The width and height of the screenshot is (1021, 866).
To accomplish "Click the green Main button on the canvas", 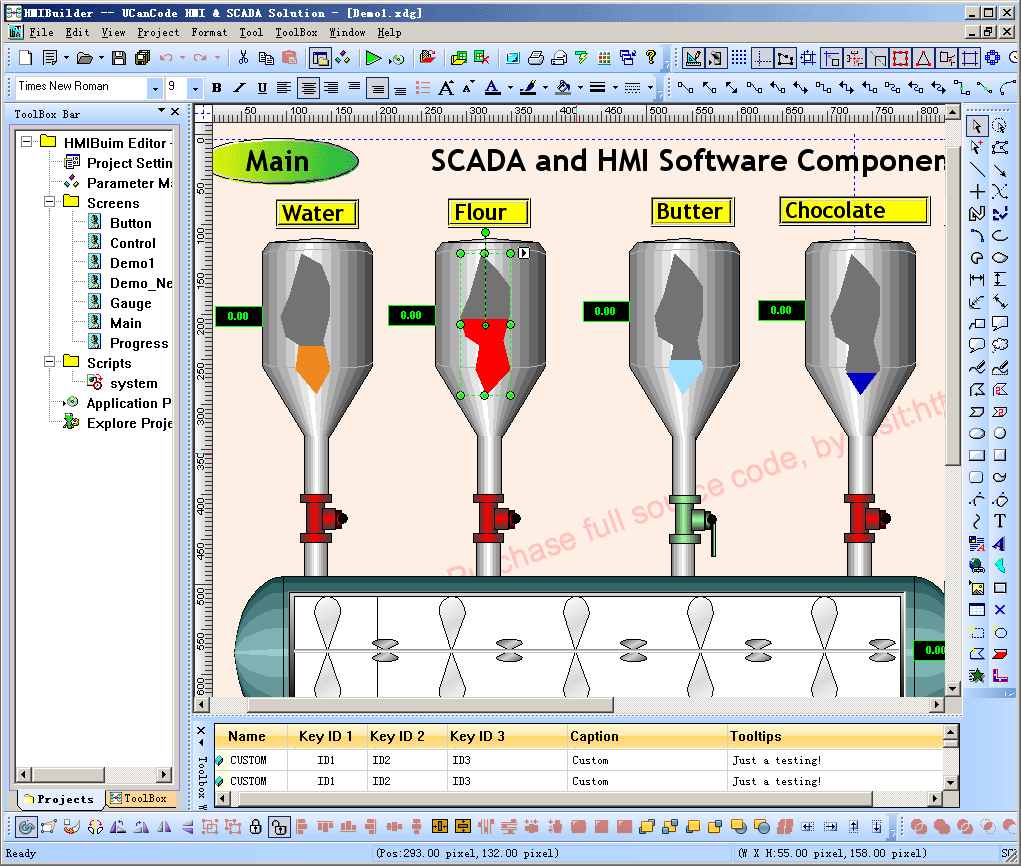I will click(283, 160).
